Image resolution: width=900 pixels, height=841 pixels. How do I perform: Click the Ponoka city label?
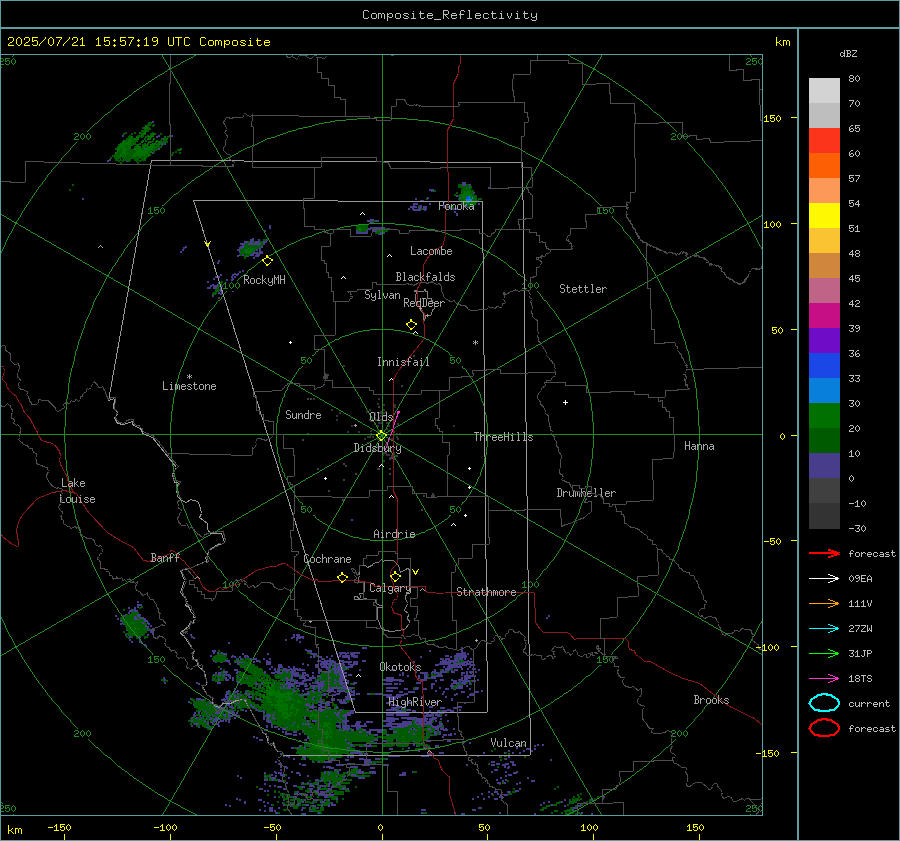click(456, 206)
